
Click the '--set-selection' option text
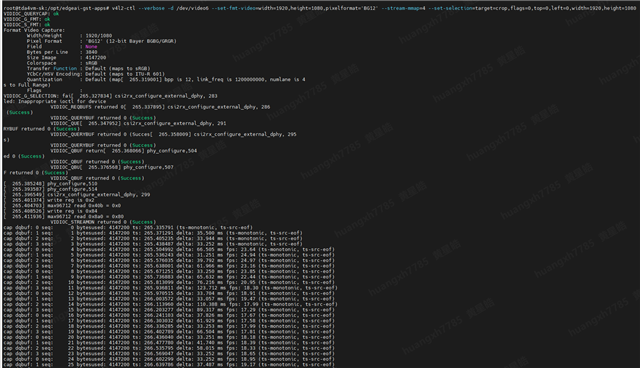pos(450,8)
